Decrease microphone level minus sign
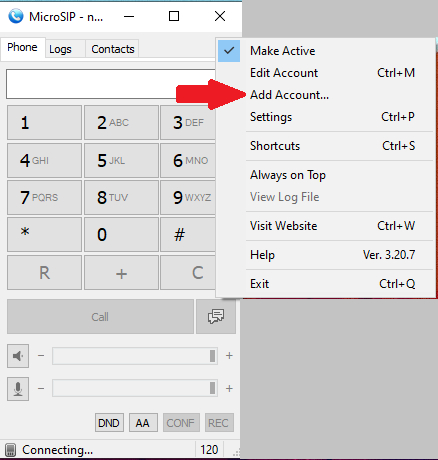 tap(41, 389)
